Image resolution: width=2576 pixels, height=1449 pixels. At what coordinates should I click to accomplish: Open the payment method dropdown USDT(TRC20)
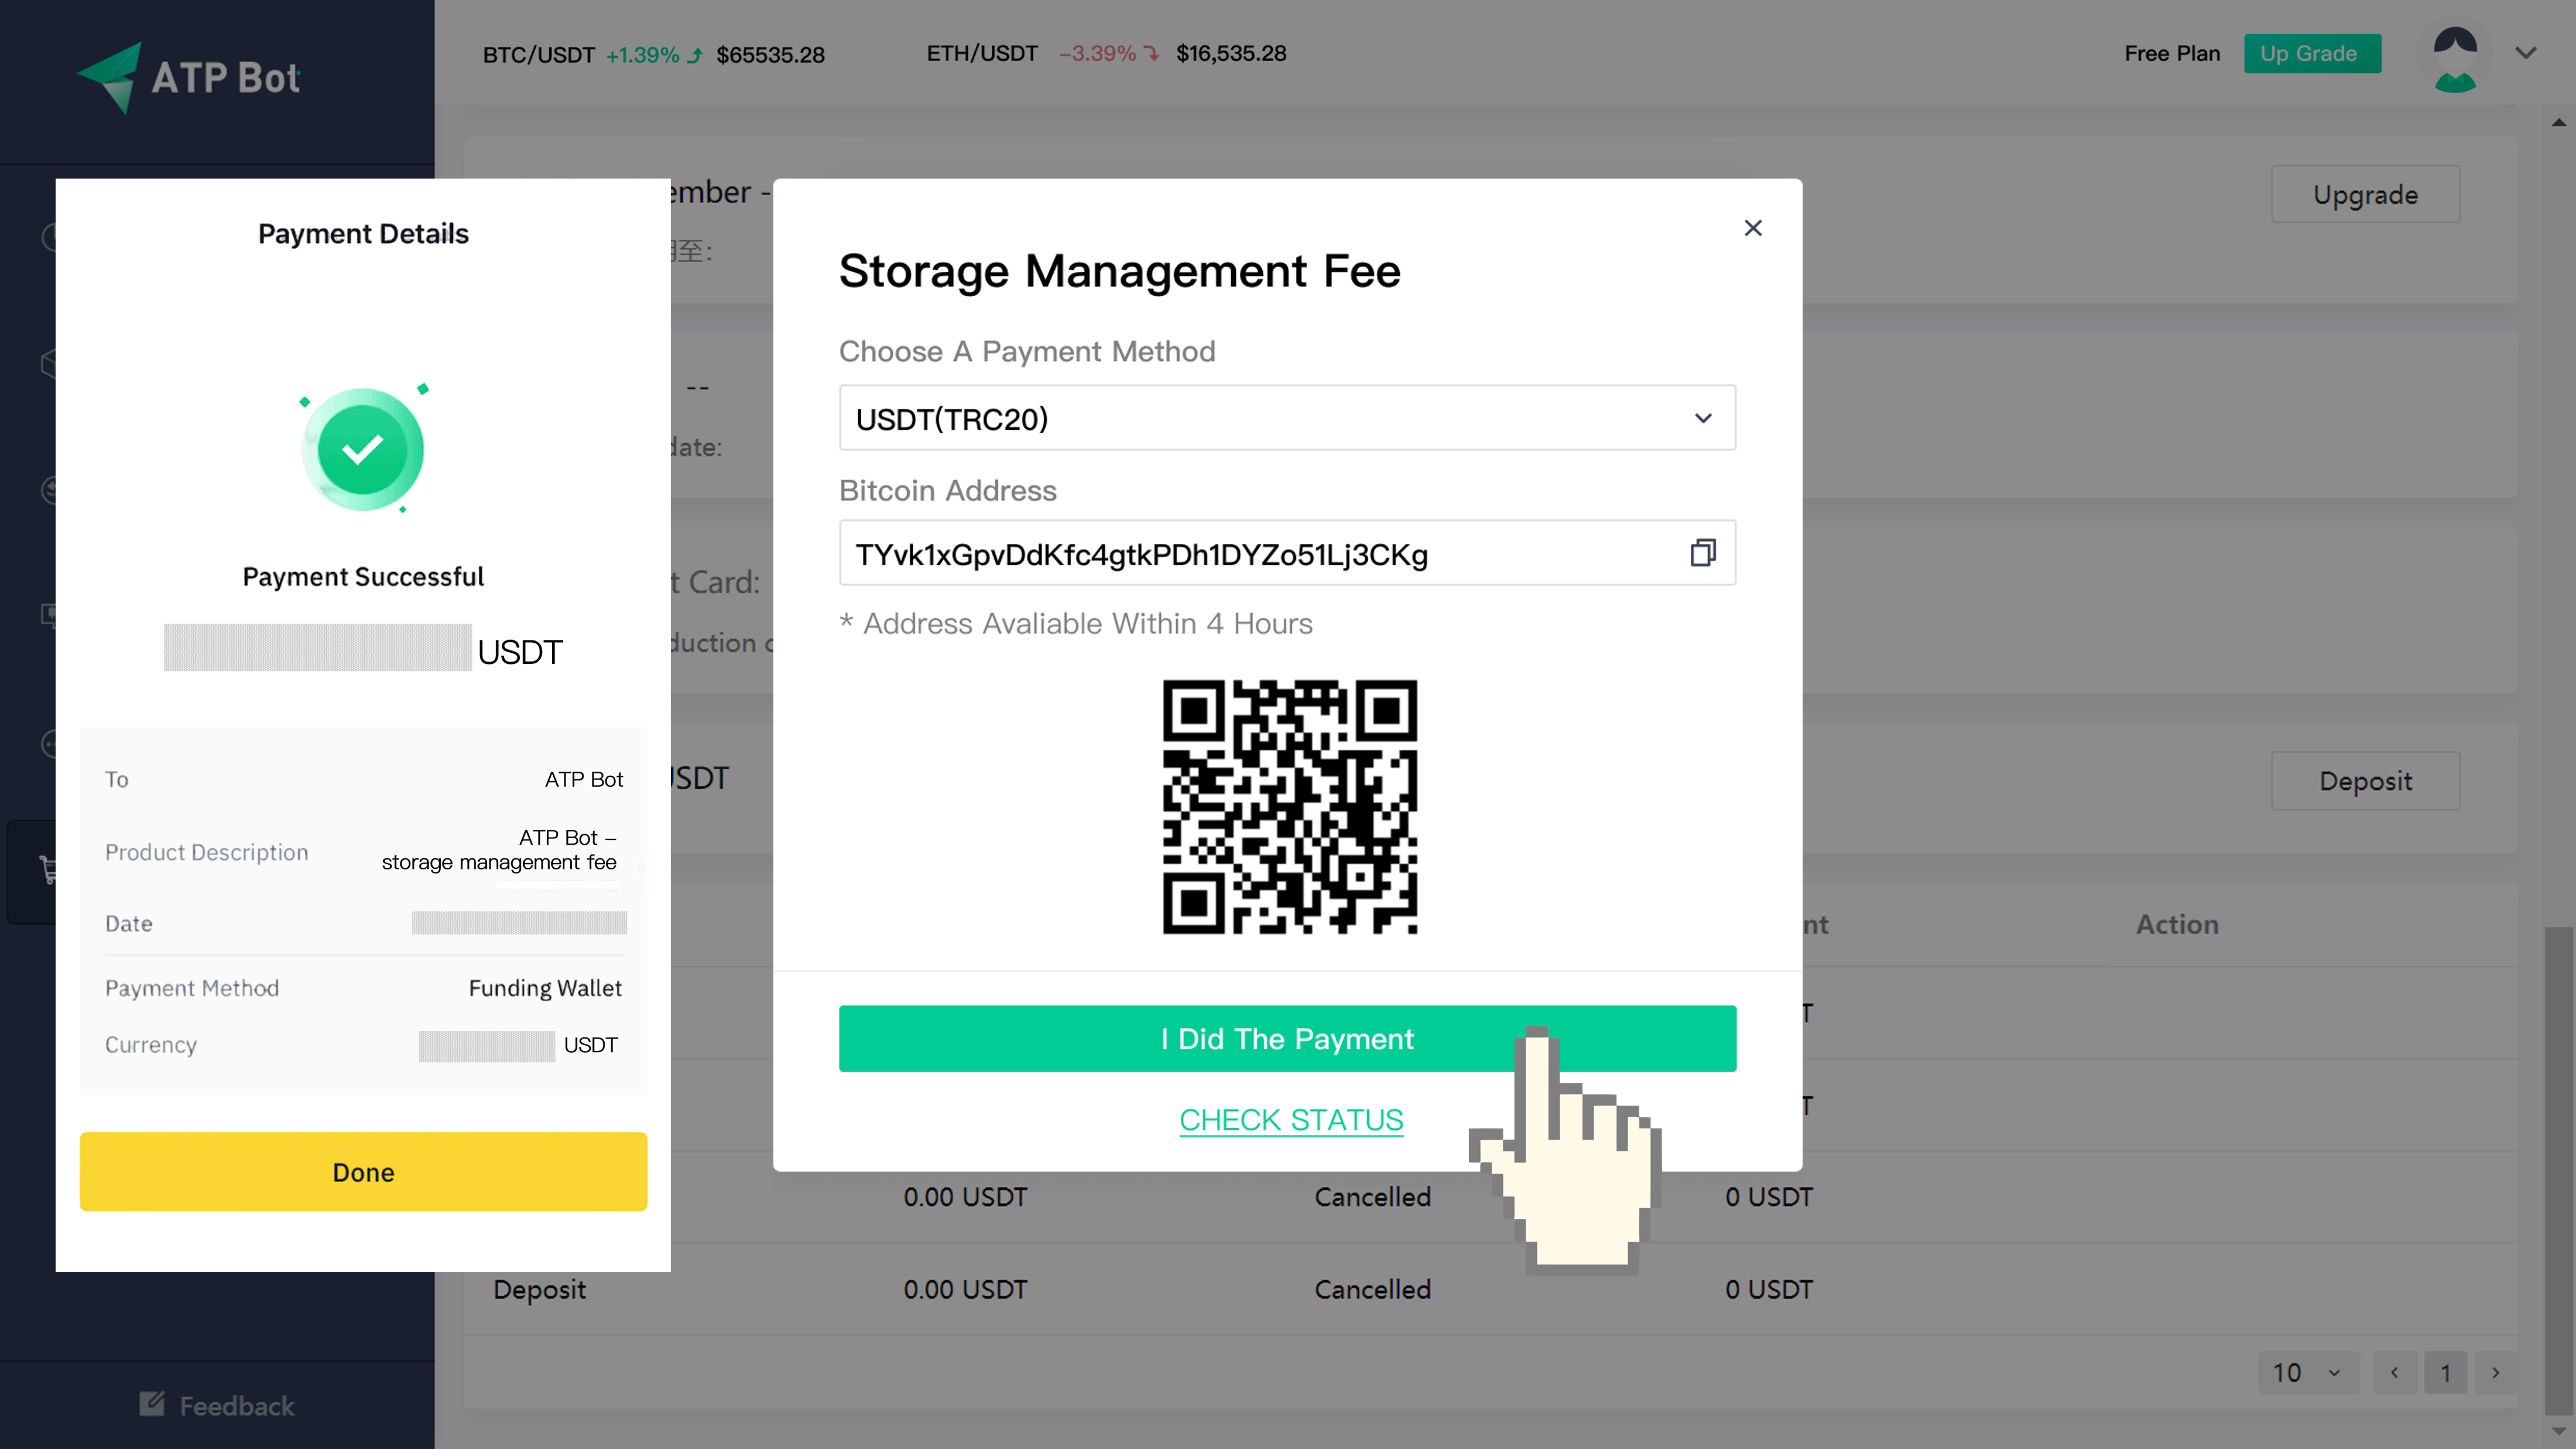click(x=1287, y=418)
